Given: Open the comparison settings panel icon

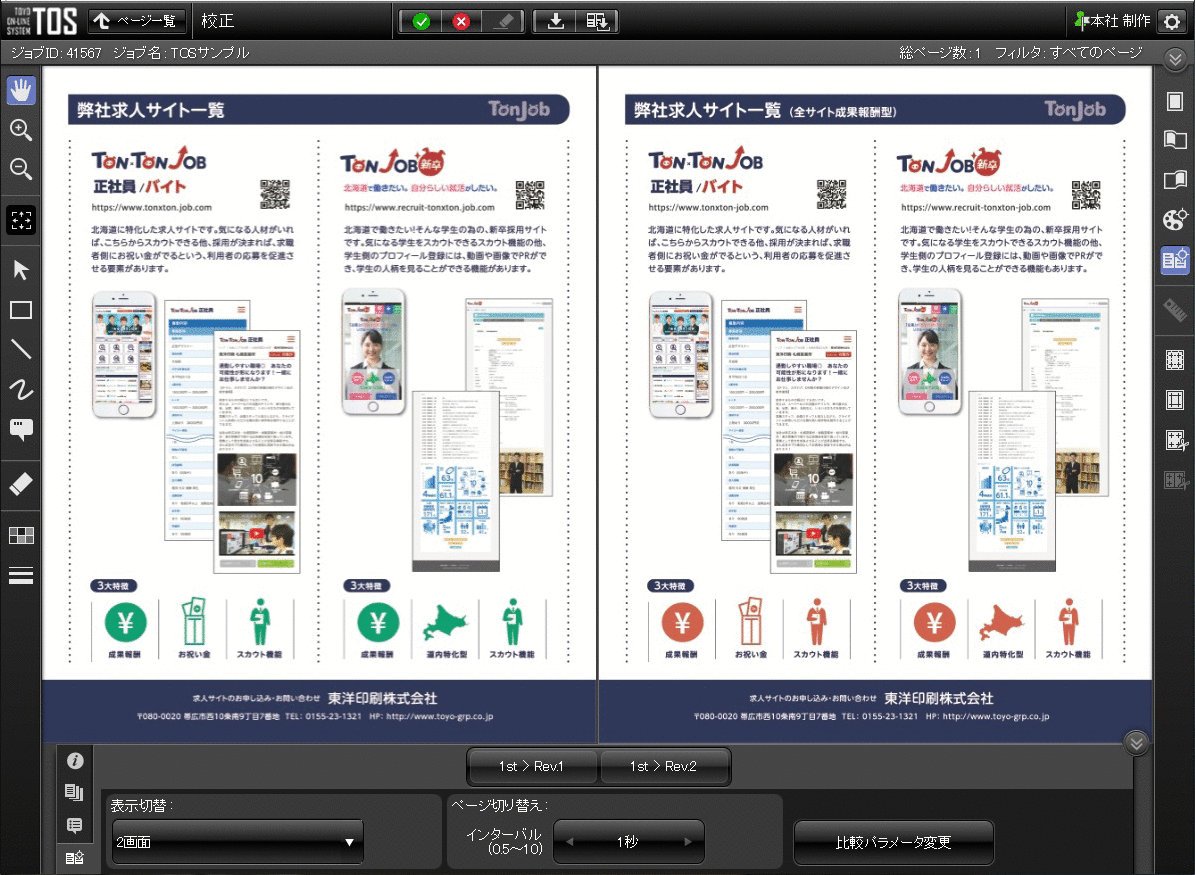Looking at the screenshot, I should [x=74, y=857].
